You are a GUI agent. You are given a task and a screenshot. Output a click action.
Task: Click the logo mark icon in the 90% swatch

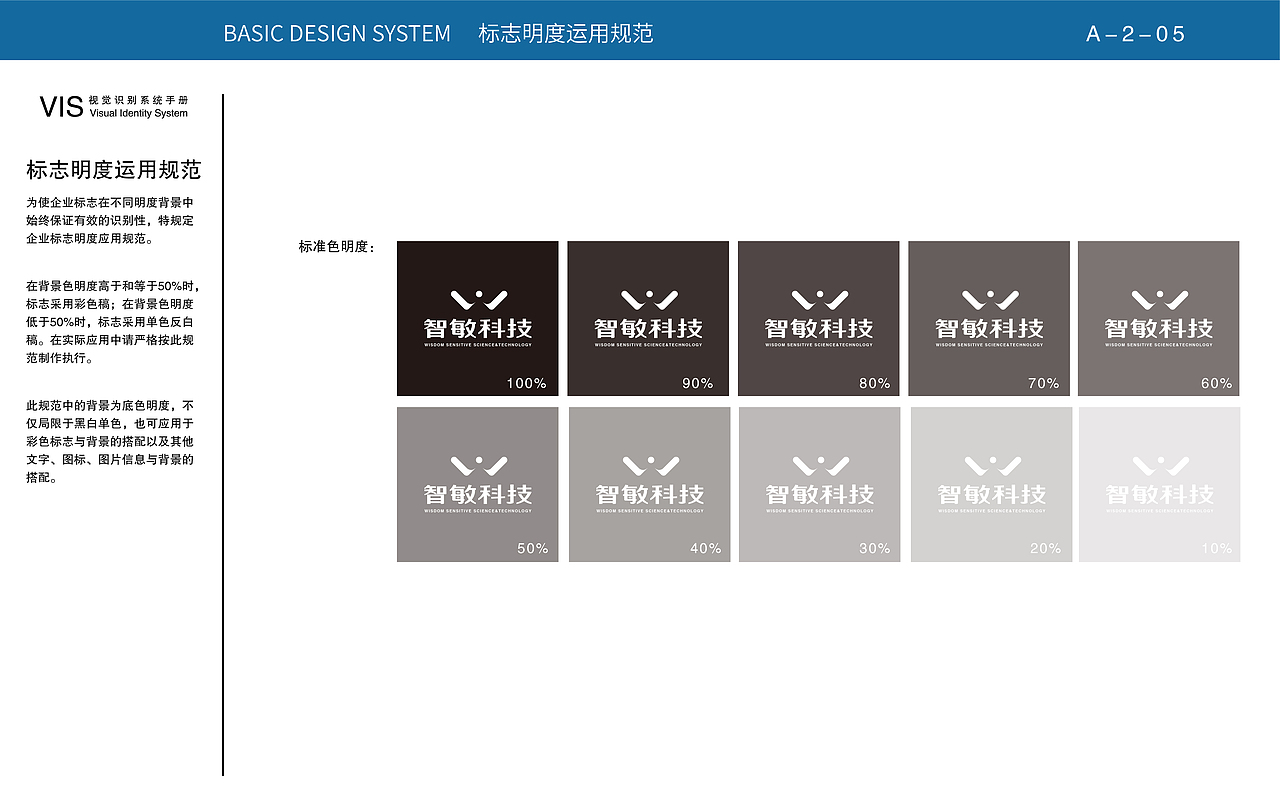pyautogui.click(x=648, y=299)
